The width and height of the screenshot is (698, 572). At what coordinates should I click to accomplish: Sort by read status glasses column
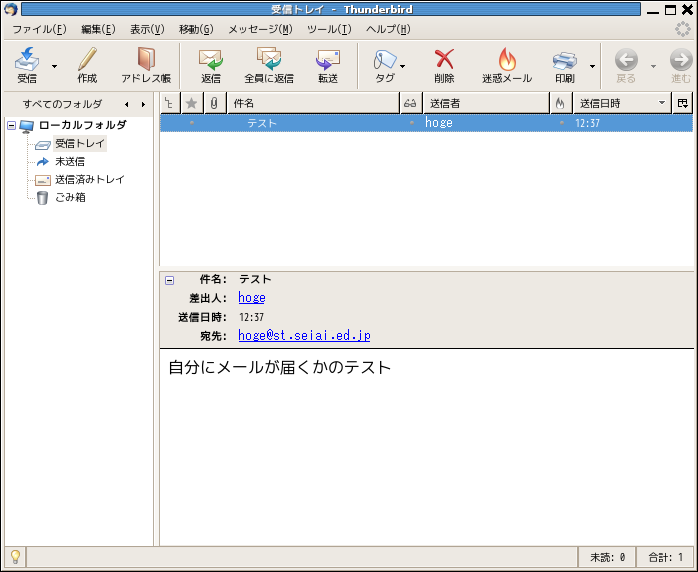click(x=410, y=104)
